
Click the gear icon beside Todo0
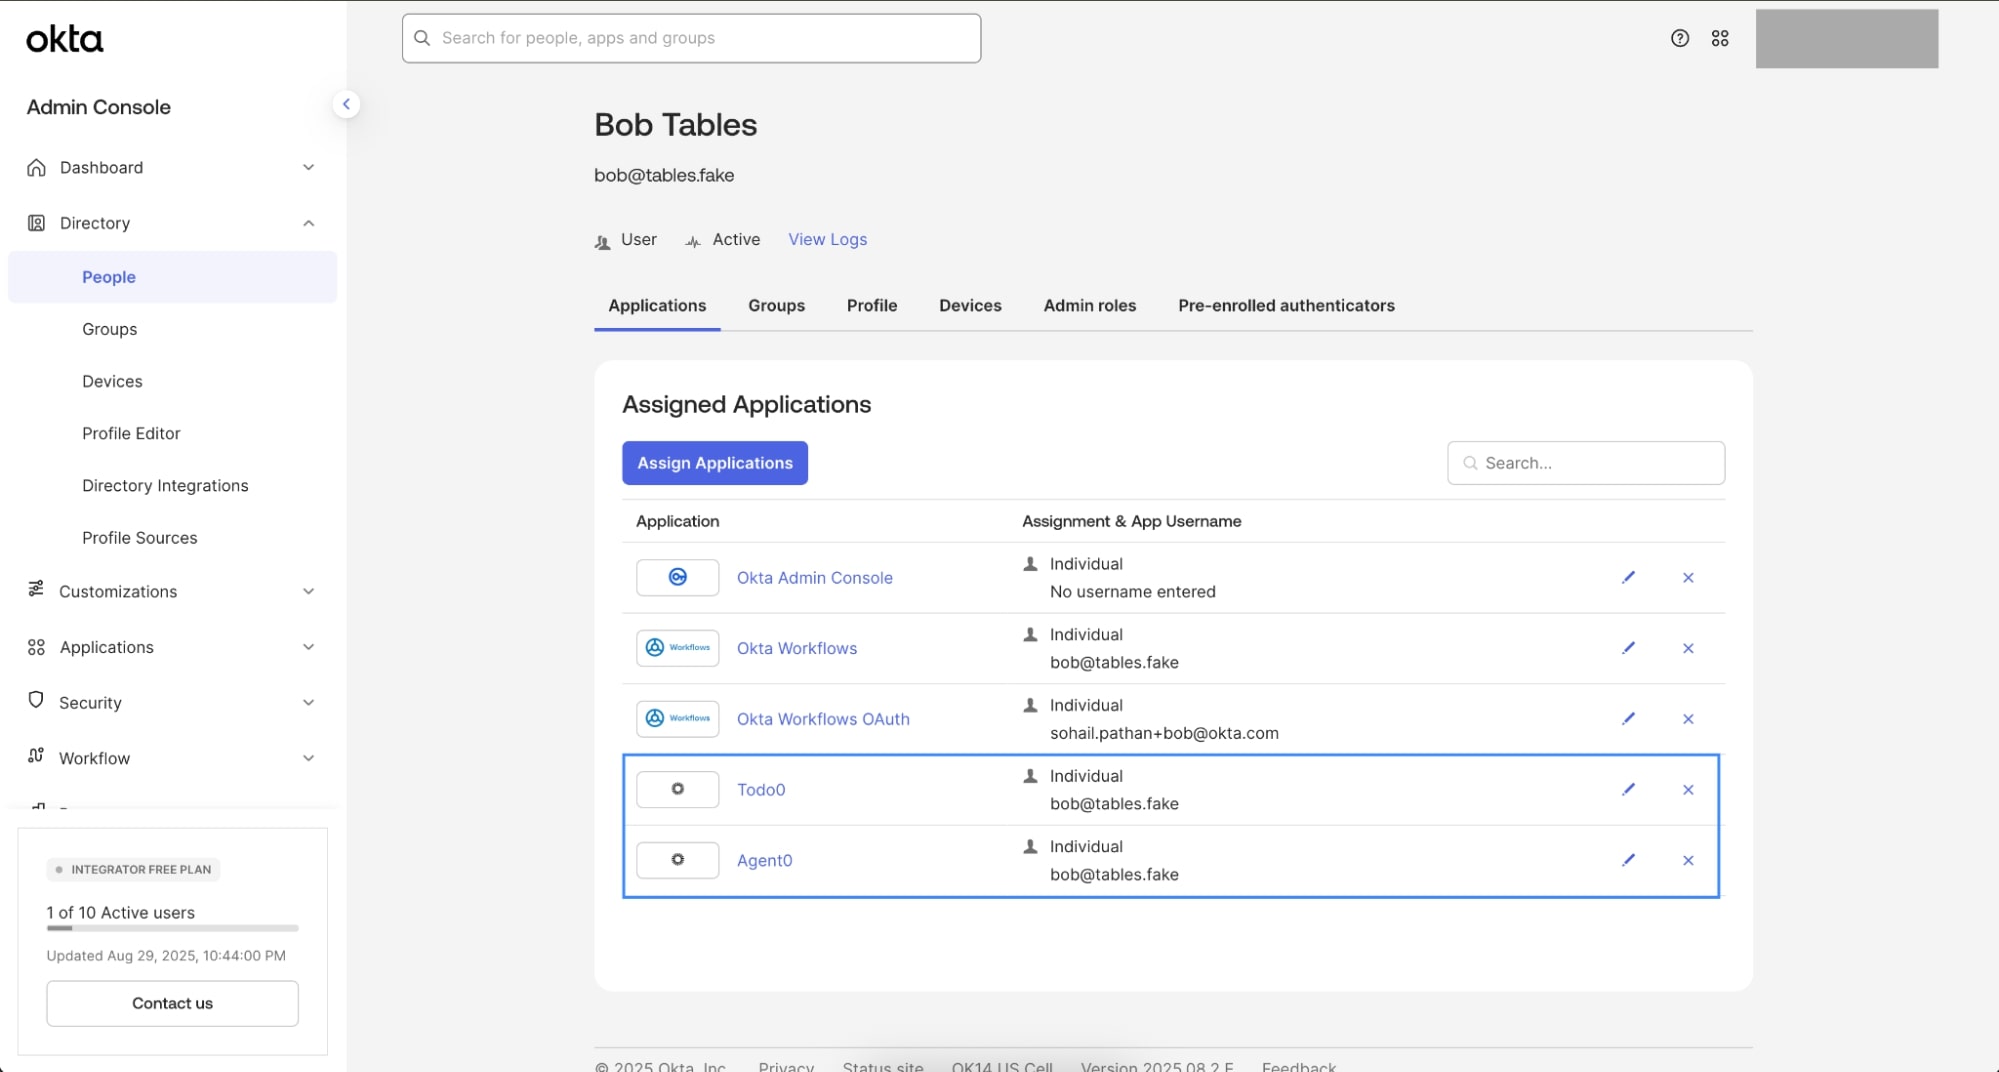pyautogui.click(x=677, y=789)
